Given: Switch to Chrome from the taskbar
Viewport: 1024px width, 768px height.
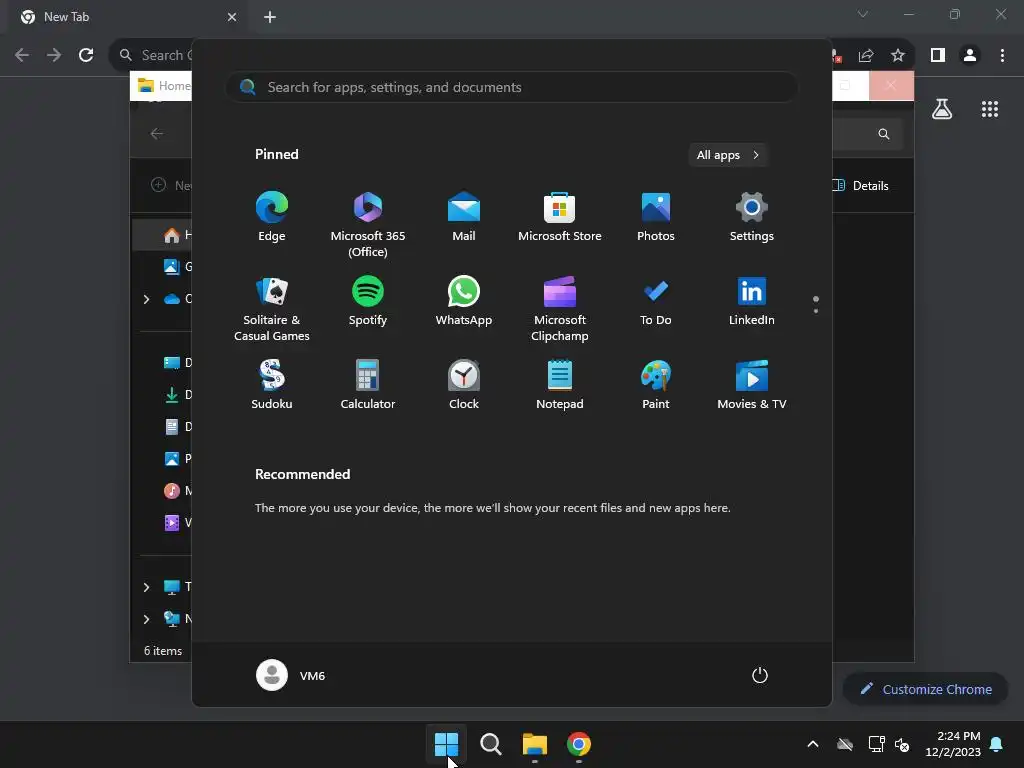Looking at the screenshot, I should (579, 744).
